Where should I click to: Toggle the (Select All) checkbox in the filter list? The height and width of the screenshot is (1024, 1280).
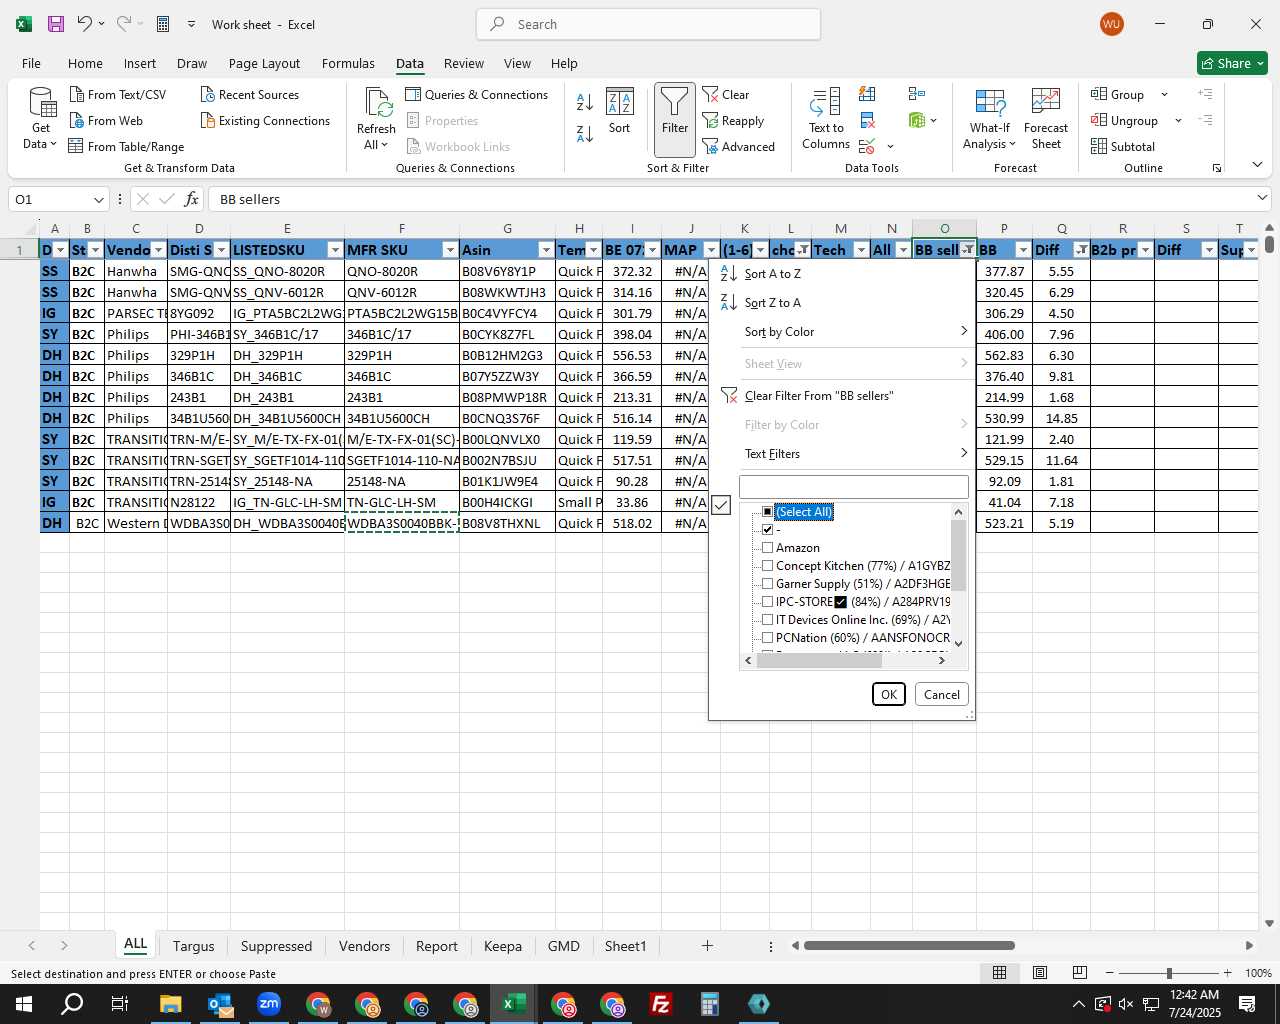(768, 512)
